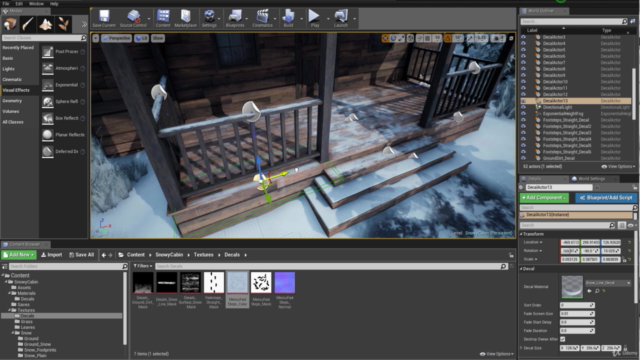The height and width of the screenshot is (360, 640).
Task: Click the Save All button
Action: pos(82,255)
